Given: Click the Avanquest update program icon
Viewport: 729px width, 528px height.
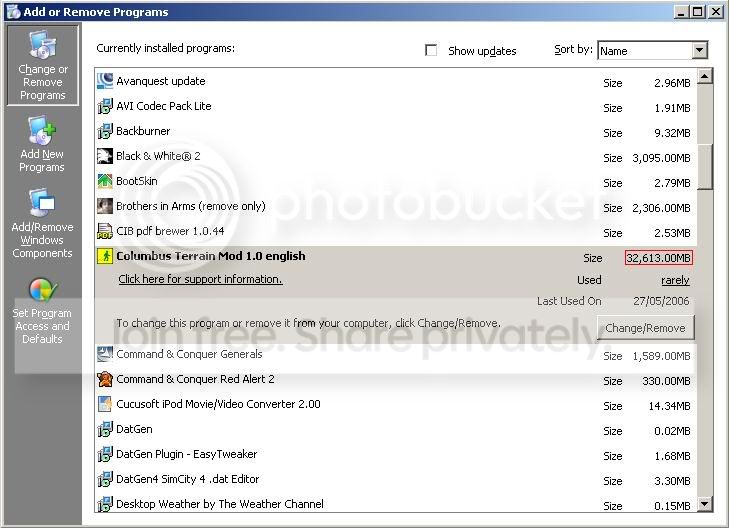Looking at the screenshot, I should pos(105,81).
